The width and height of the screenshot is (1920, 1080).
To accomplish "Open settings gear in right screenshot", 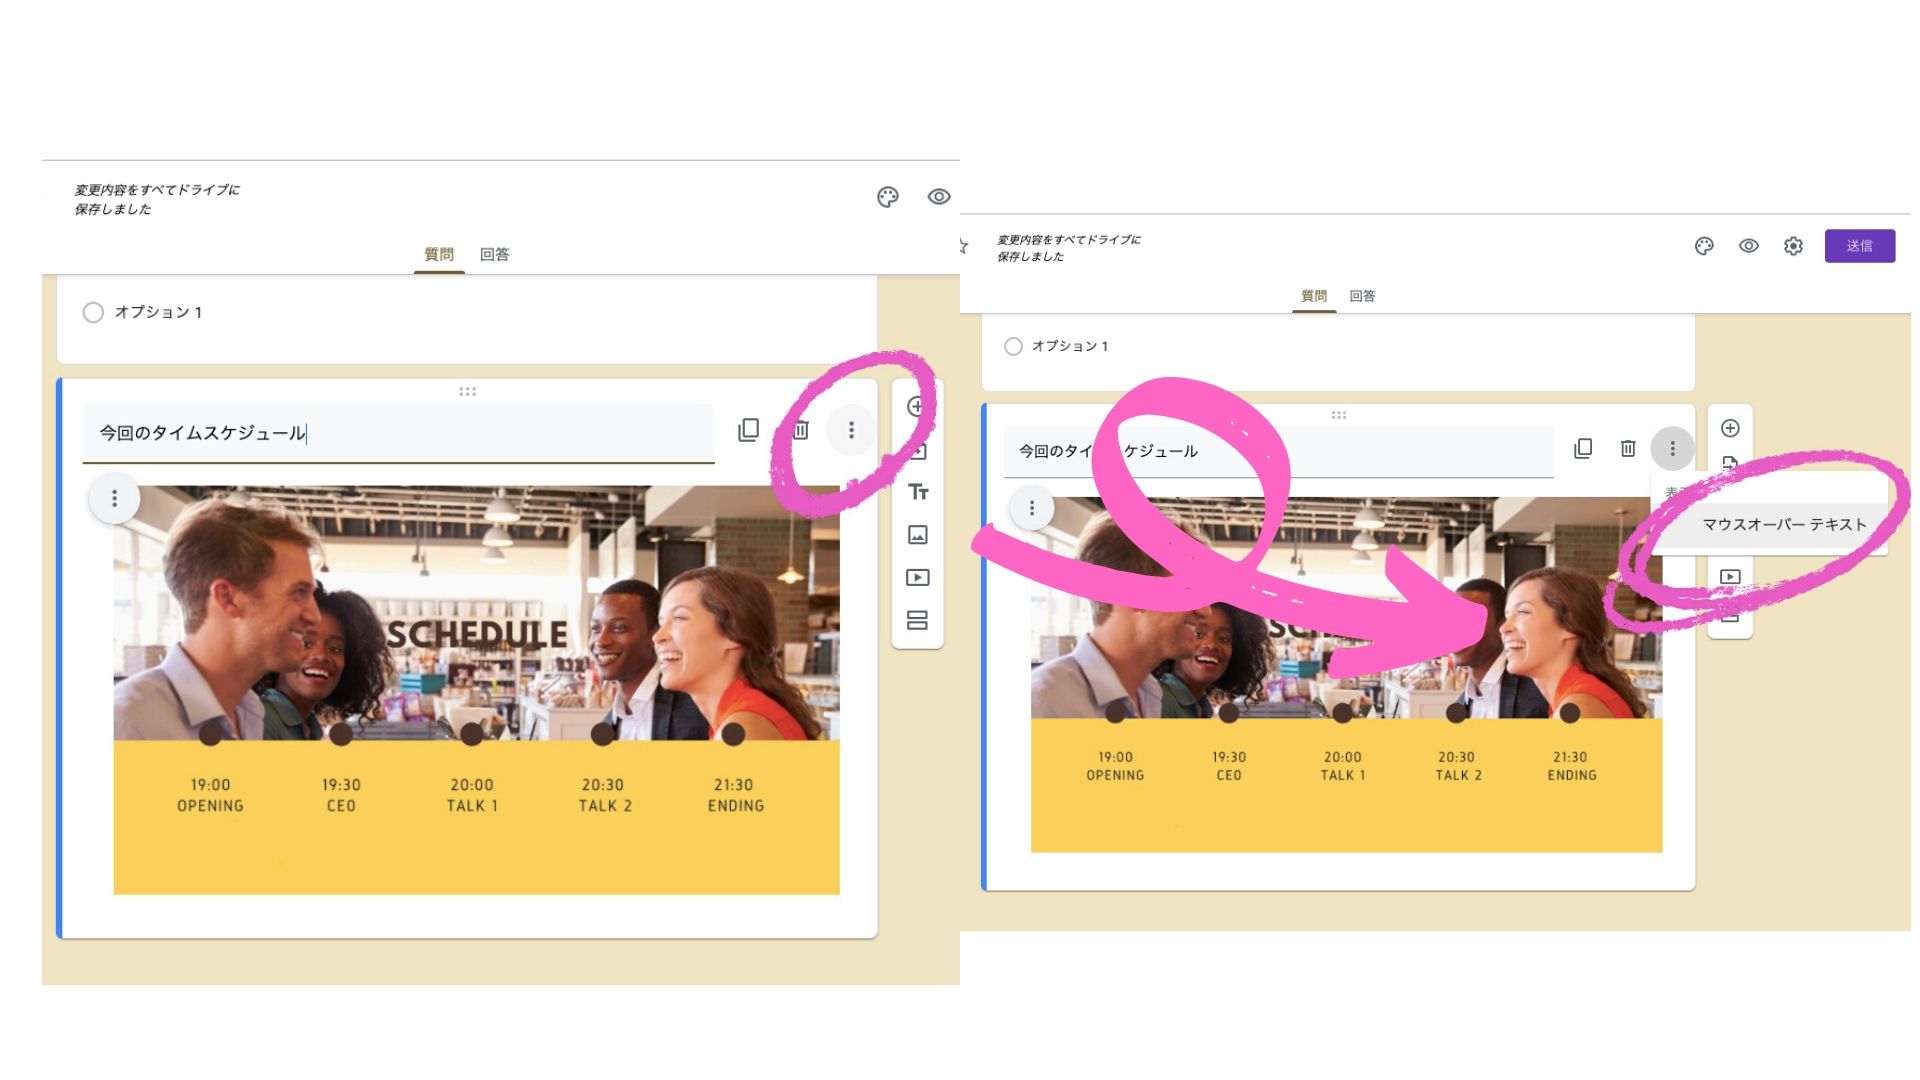I will 1793,246.
